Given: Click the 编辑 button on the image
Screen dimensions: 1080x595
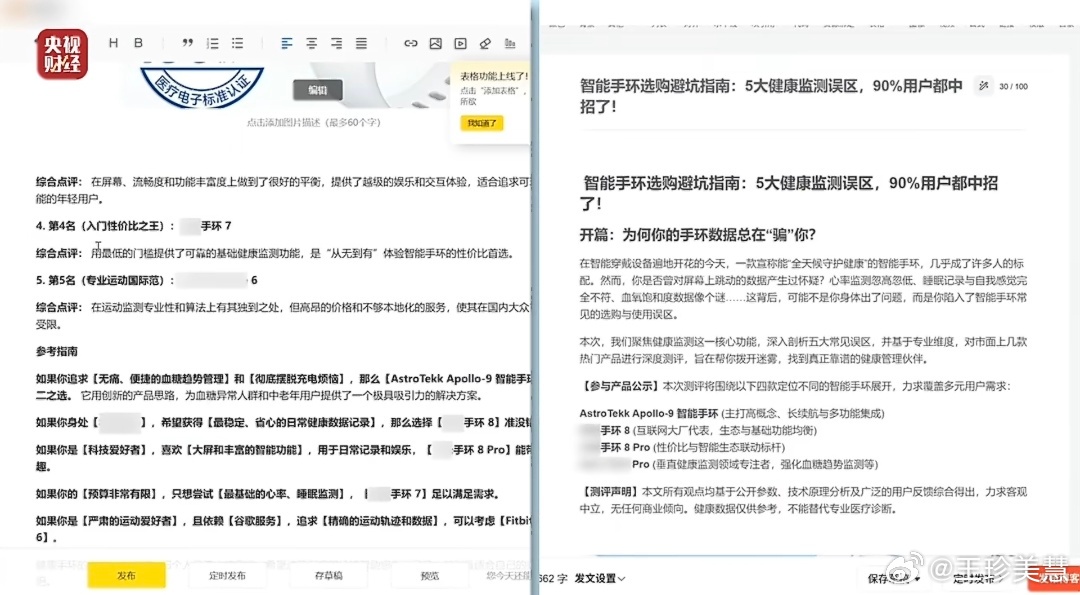Looking at the screenshot, I should point(318,90).
